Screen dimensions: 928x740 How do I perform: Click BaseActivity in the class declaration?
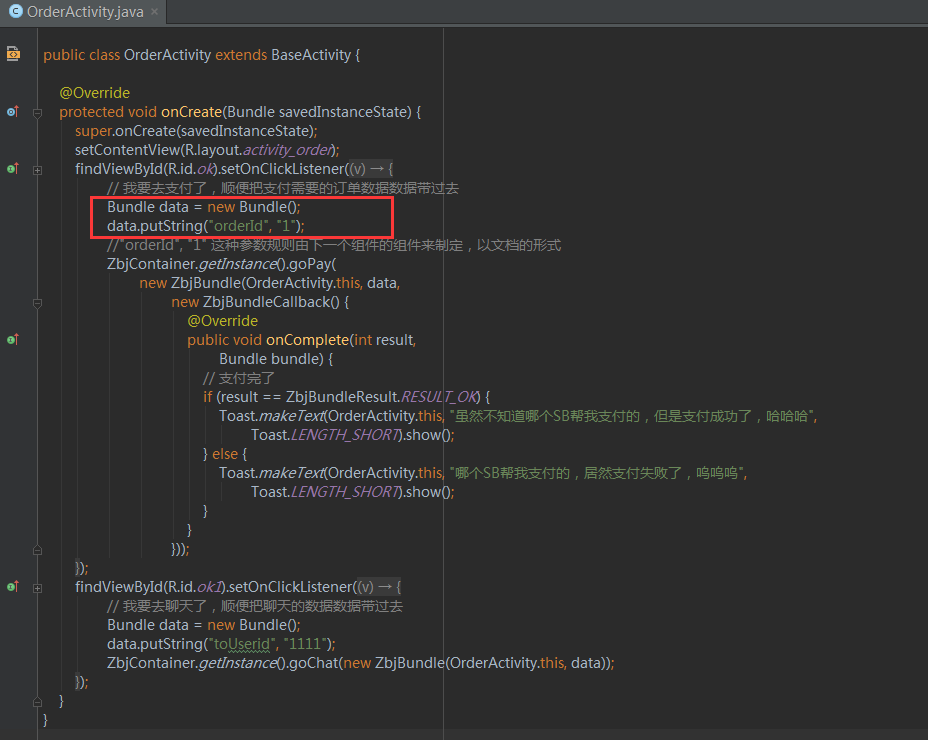point(310,55)
